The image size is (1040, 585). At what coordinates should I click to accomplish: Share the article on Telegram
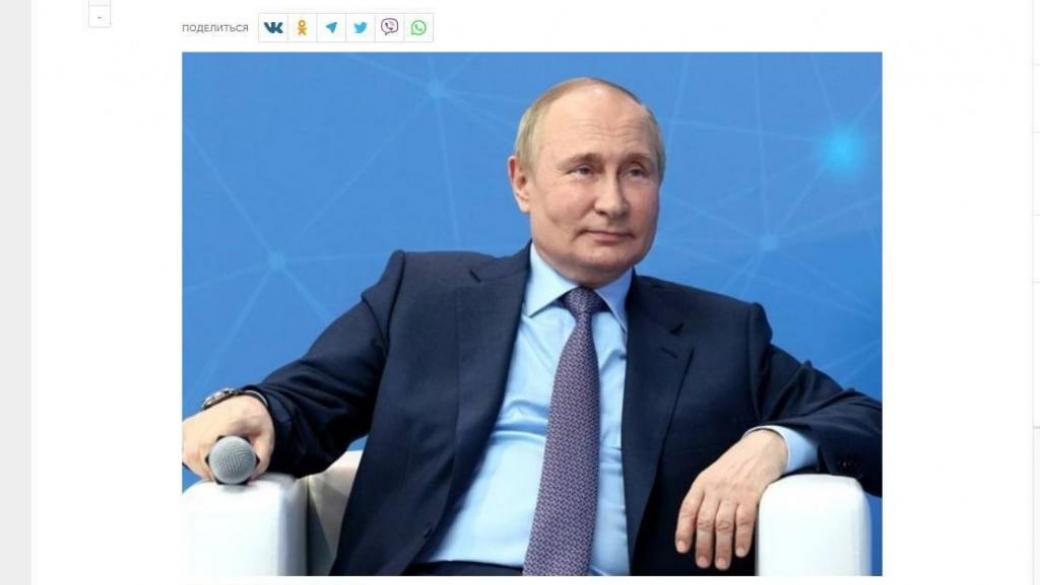click(x=332, y=28)
